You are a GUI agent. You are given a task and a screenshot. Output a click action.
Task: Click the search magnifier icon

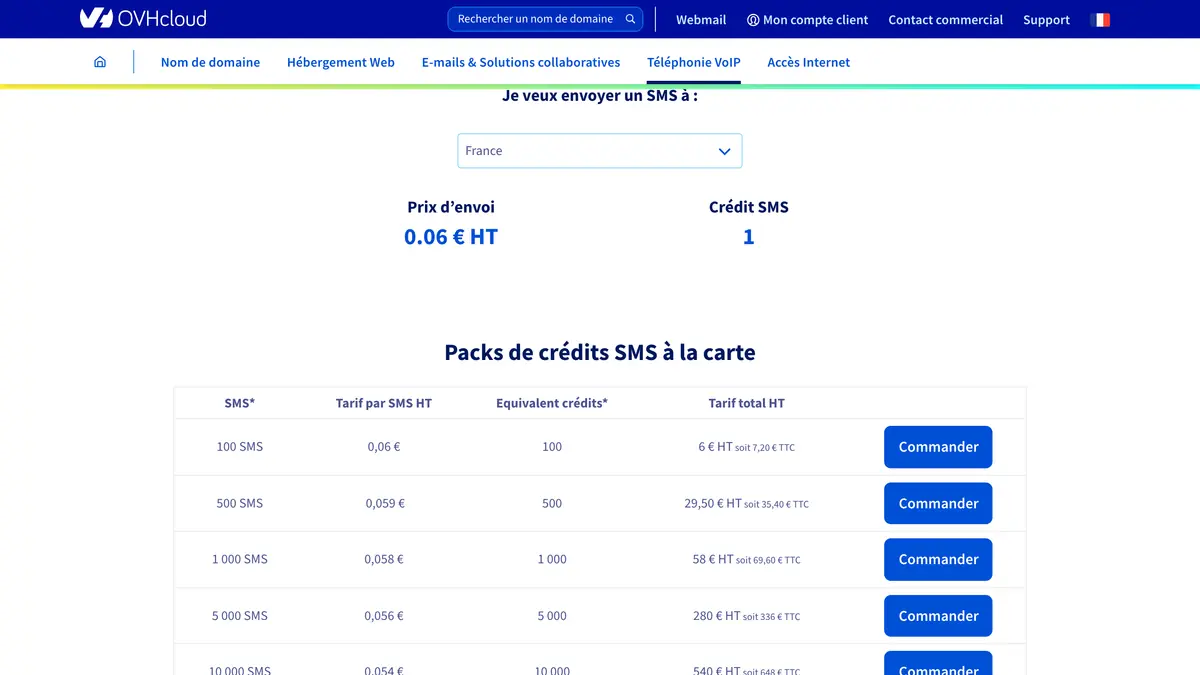631,19
